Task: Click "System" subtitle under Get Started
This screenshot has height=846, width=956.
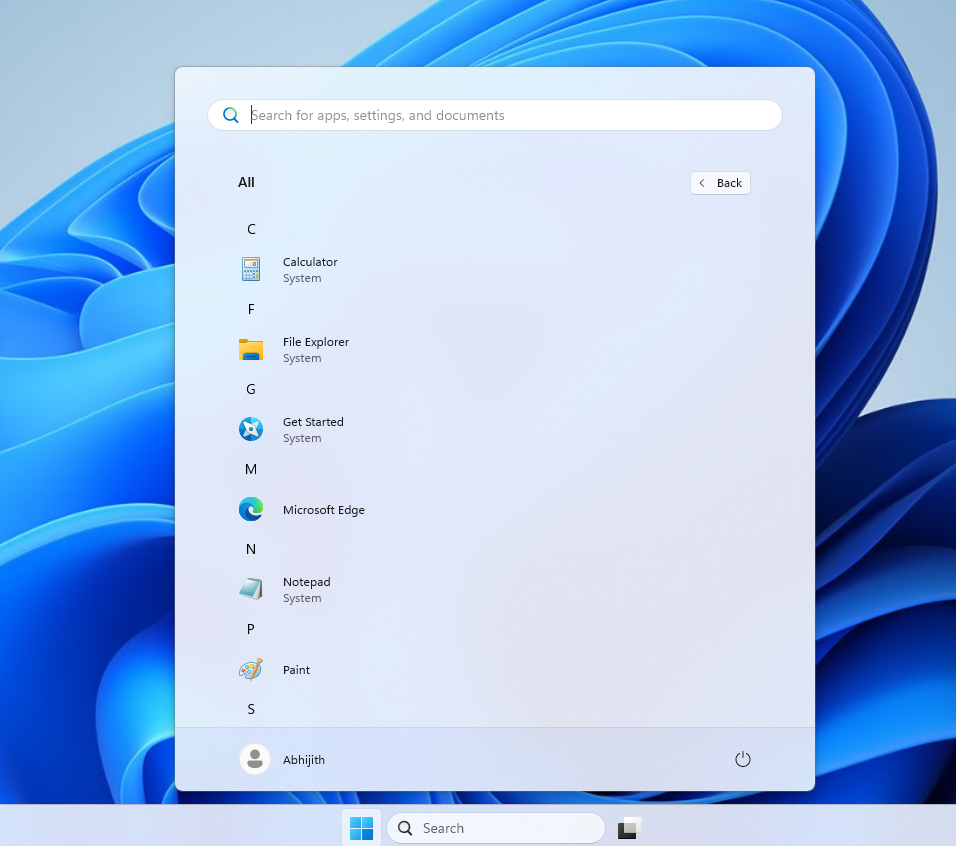Action: [302, 438]
